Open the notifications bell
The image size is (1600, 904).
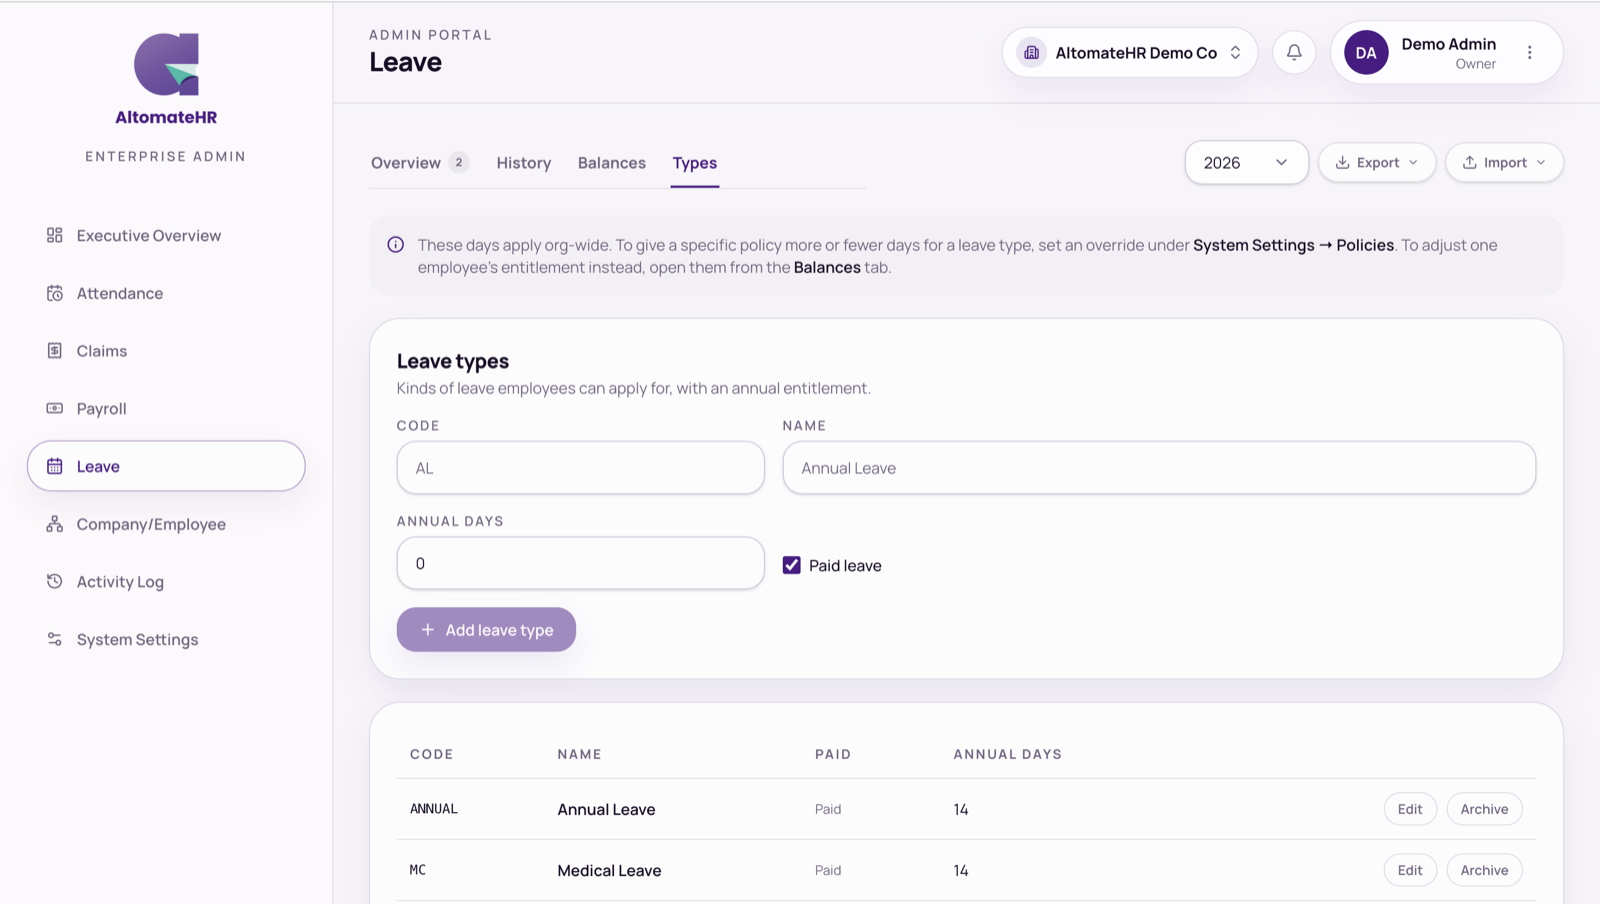coord(1294,52)
